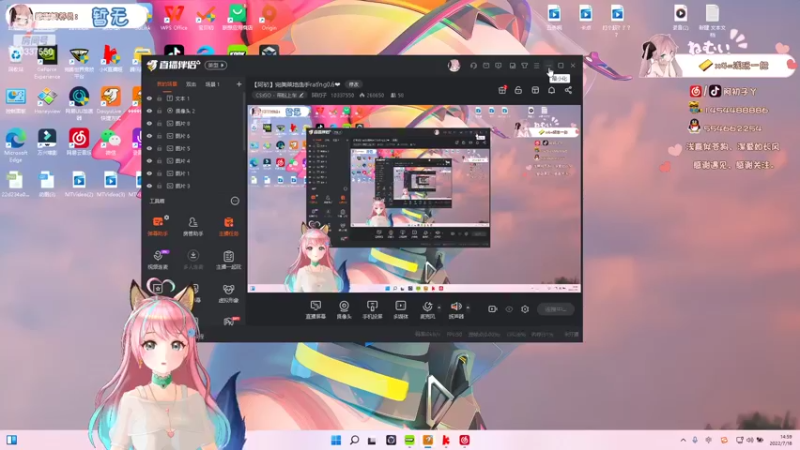The width and height of the screenshot is (800, 450).
Task: Expand the speaker options arrow
Action: 468,308
